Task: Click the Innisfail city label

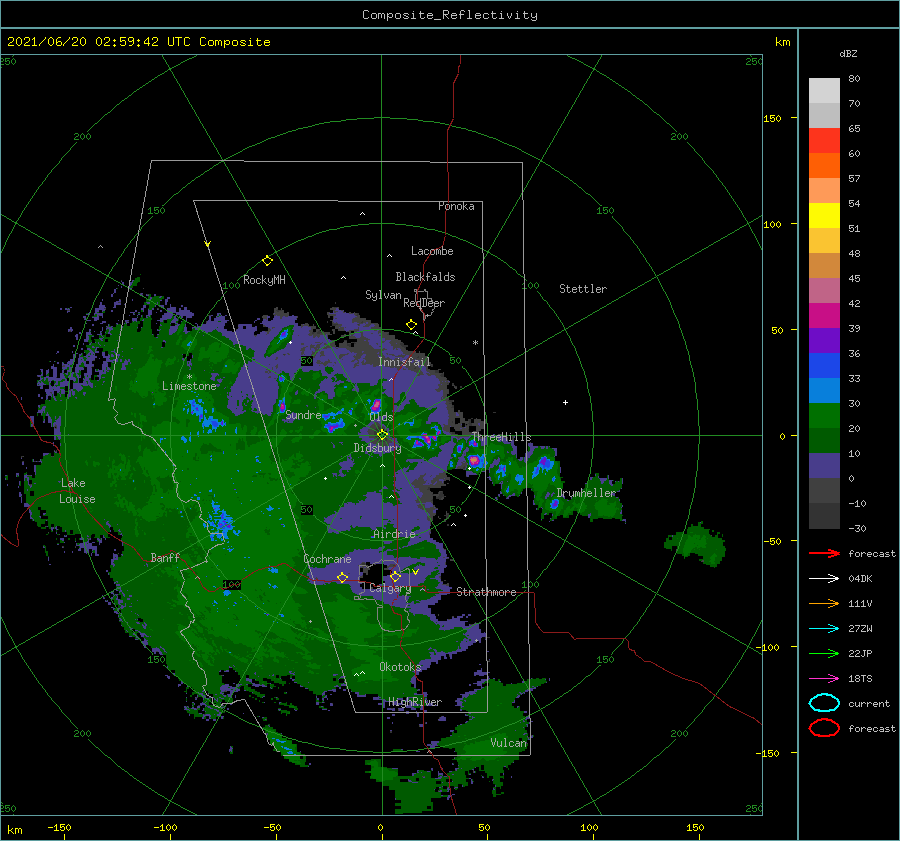Action: coord(404,362)
